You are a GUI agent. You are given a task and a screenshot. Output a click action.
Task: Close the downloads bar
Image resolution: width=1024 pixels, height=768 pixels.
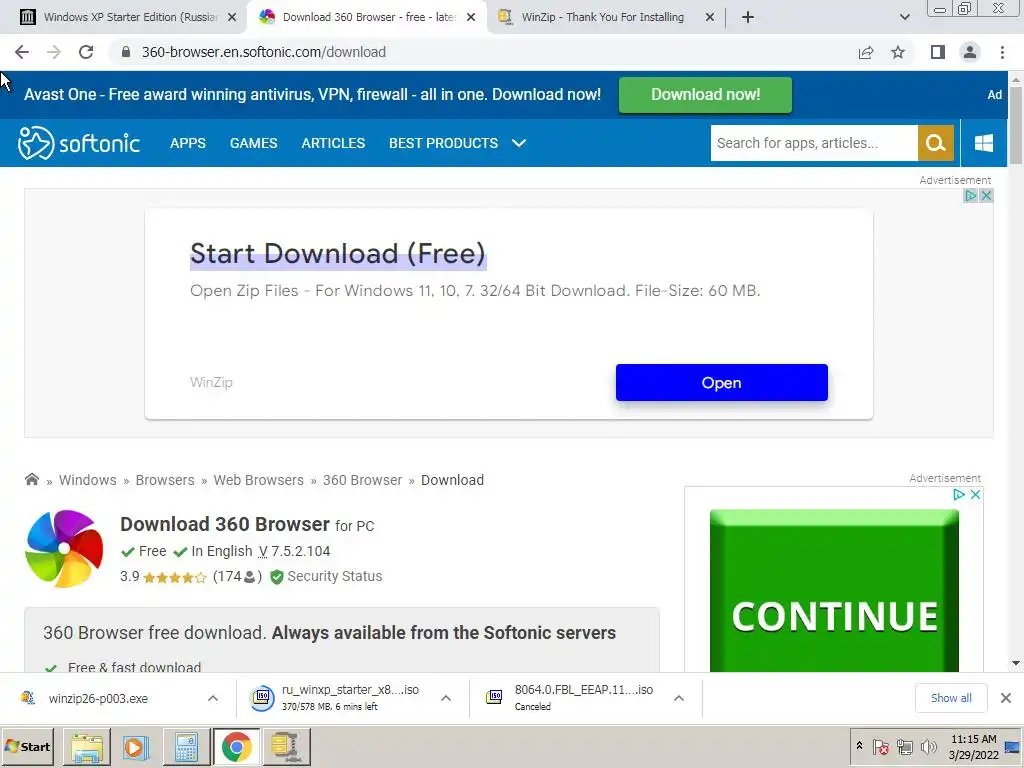[x=1006, y=698]
